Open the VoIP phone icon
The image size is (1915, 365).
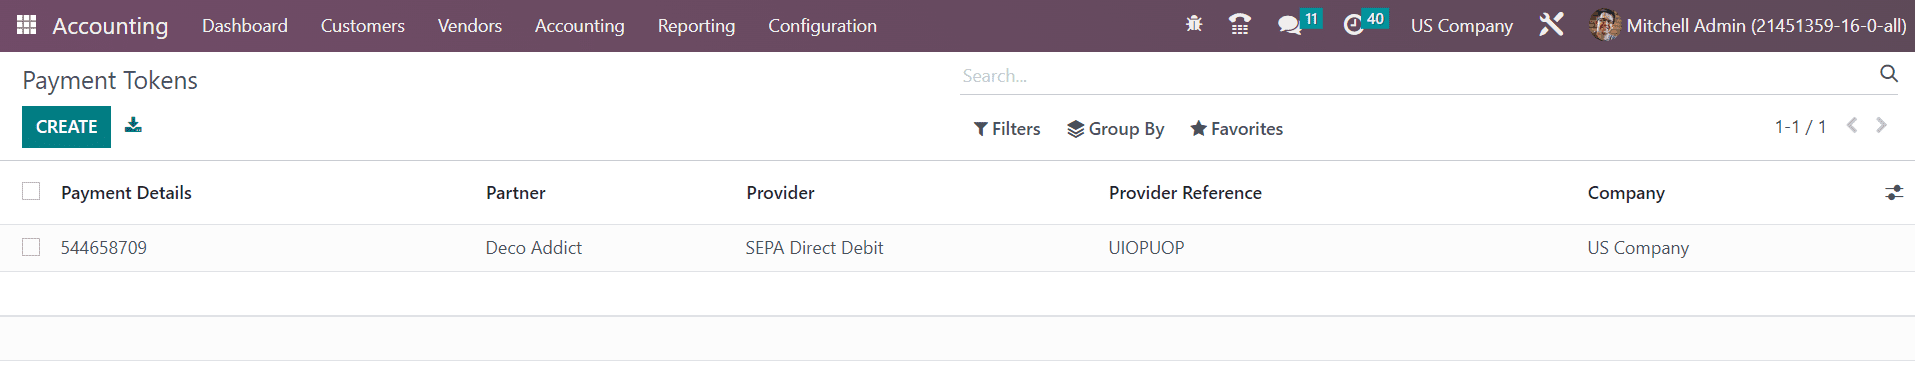pyautogui.click(x=1240, y=25)
